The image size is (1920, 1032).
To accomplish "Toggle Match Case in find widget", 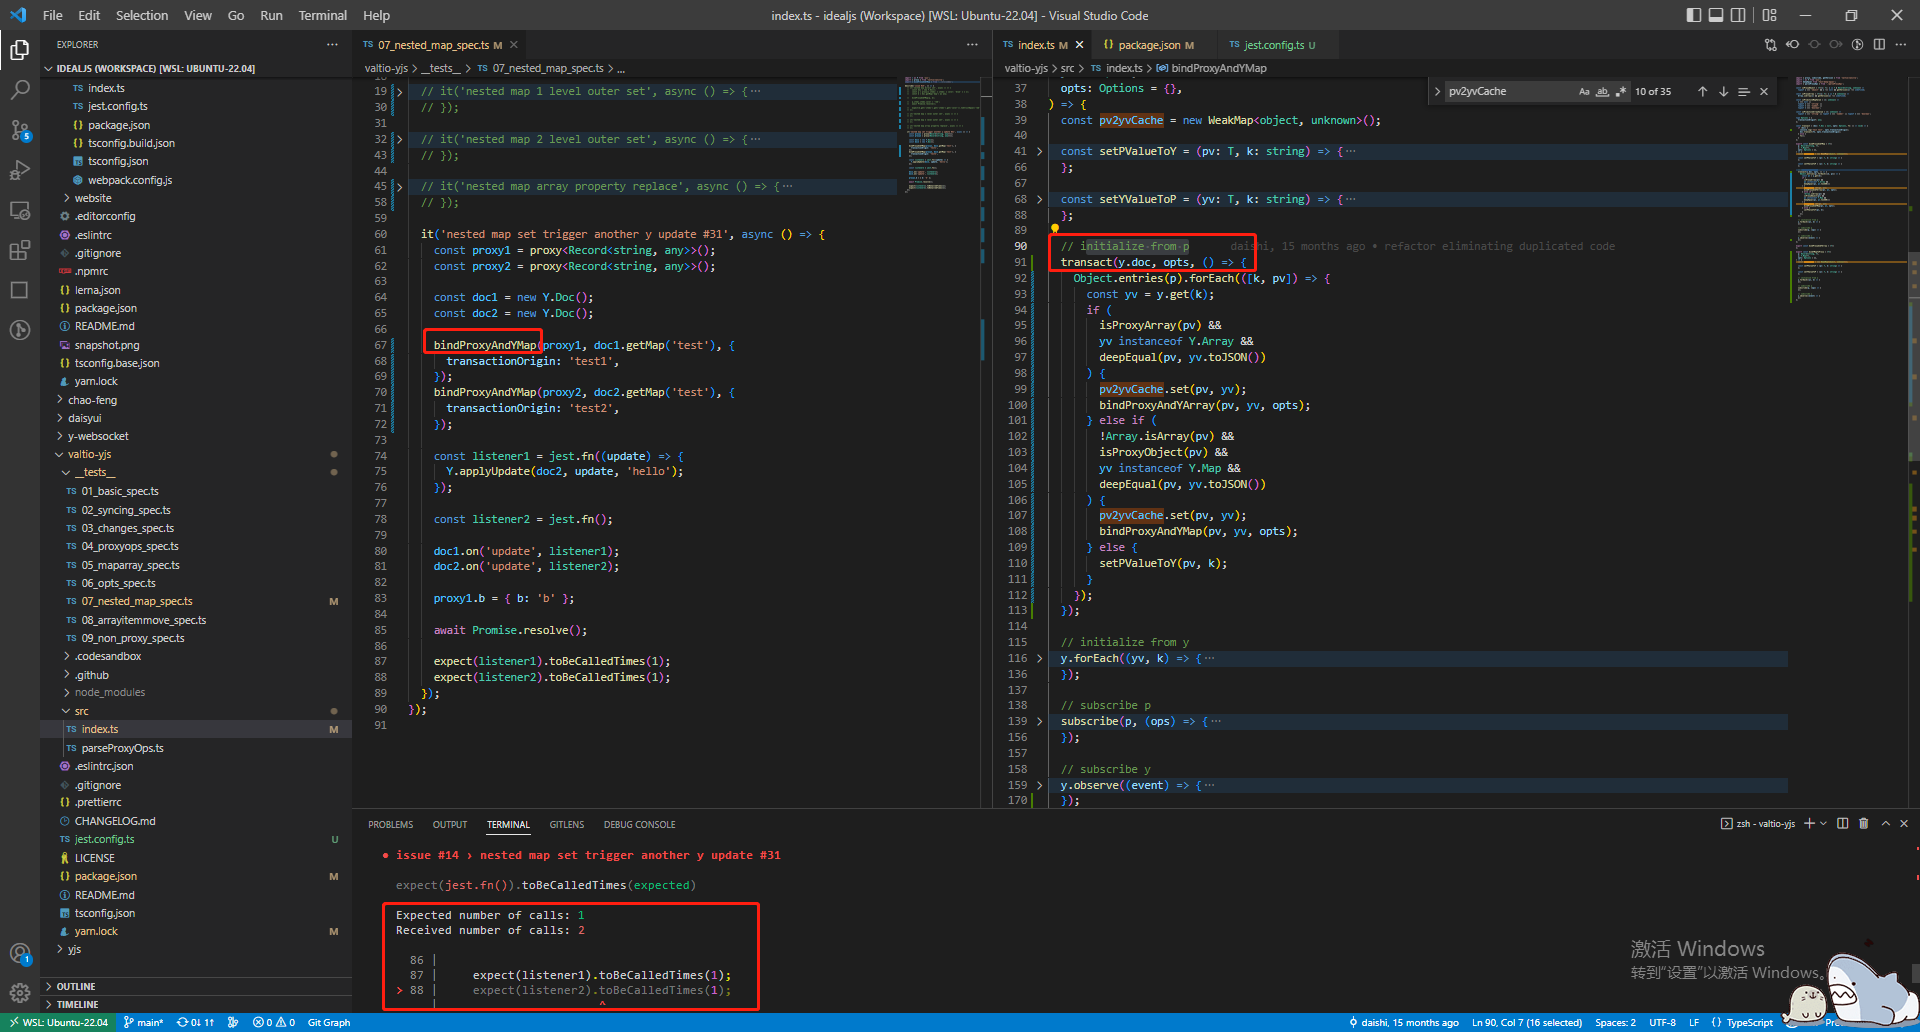I will [x=1584, y=91].
